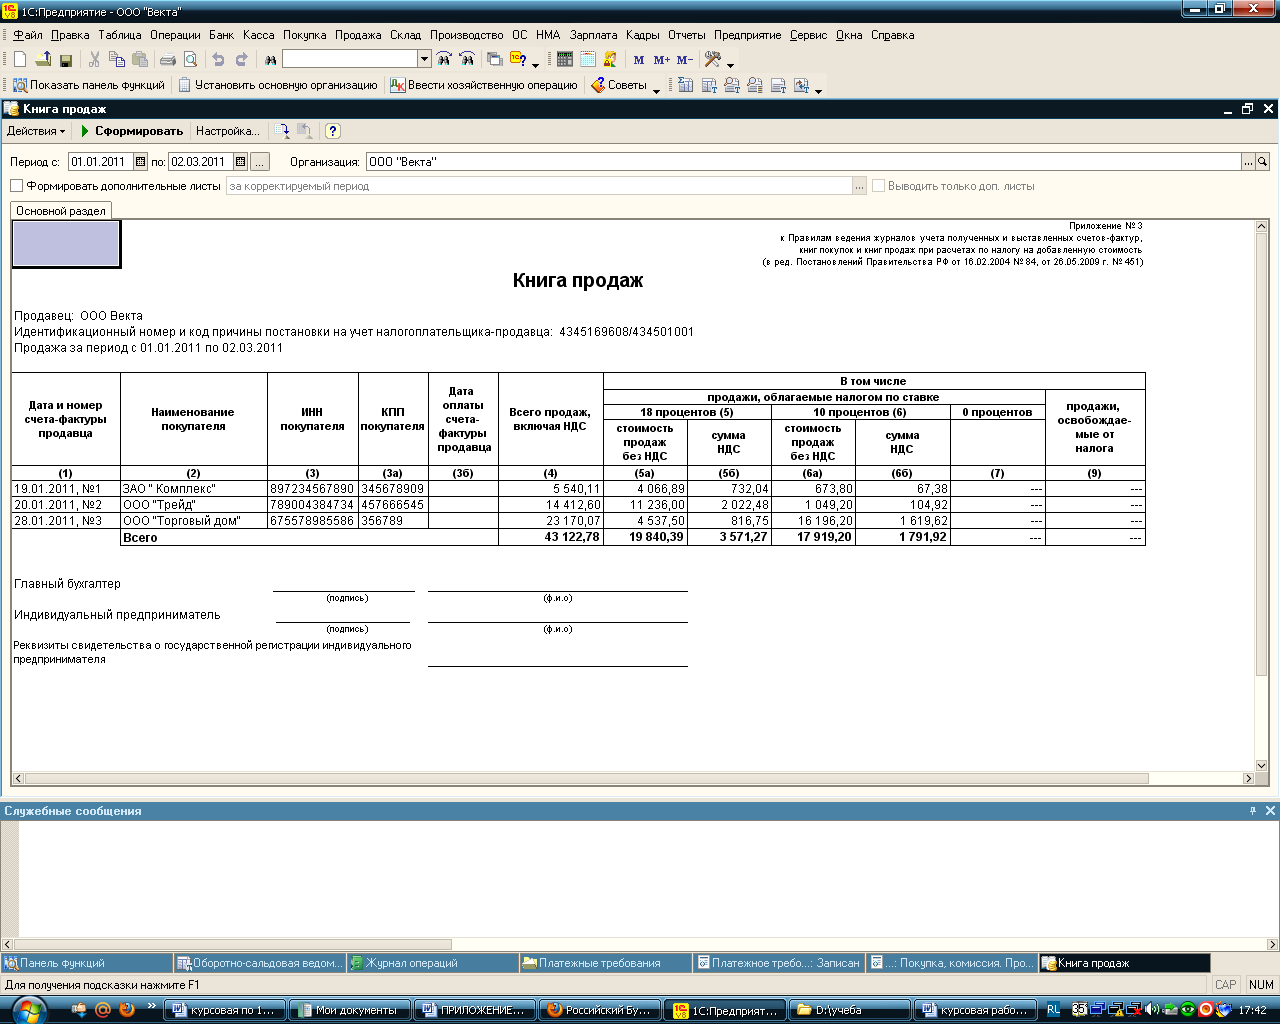This screenshot has height=1024, width=1280.
Task: Switch to 'Журнал операций' window tab
Action: coord(432,963)
